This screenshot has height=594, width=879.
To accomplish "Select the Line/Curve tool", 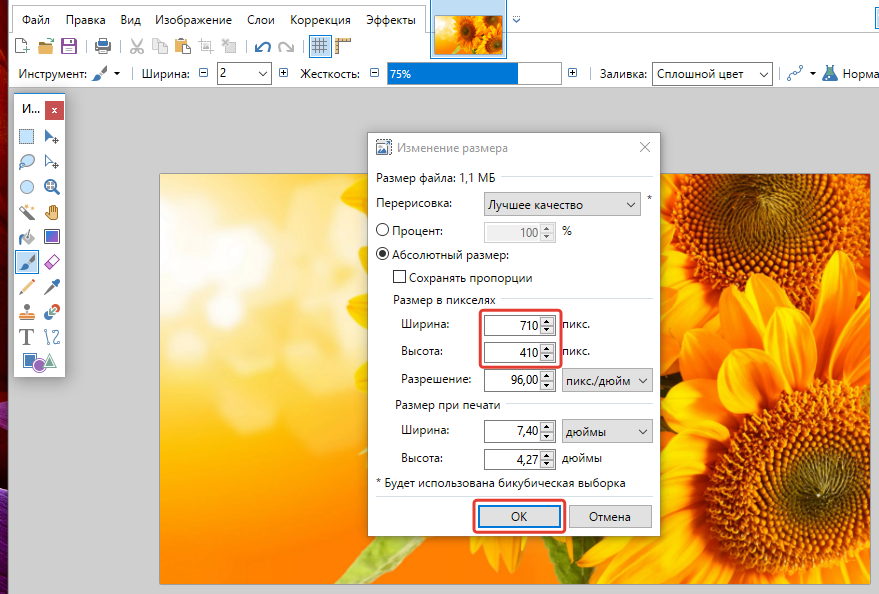I will coord(52,337).
